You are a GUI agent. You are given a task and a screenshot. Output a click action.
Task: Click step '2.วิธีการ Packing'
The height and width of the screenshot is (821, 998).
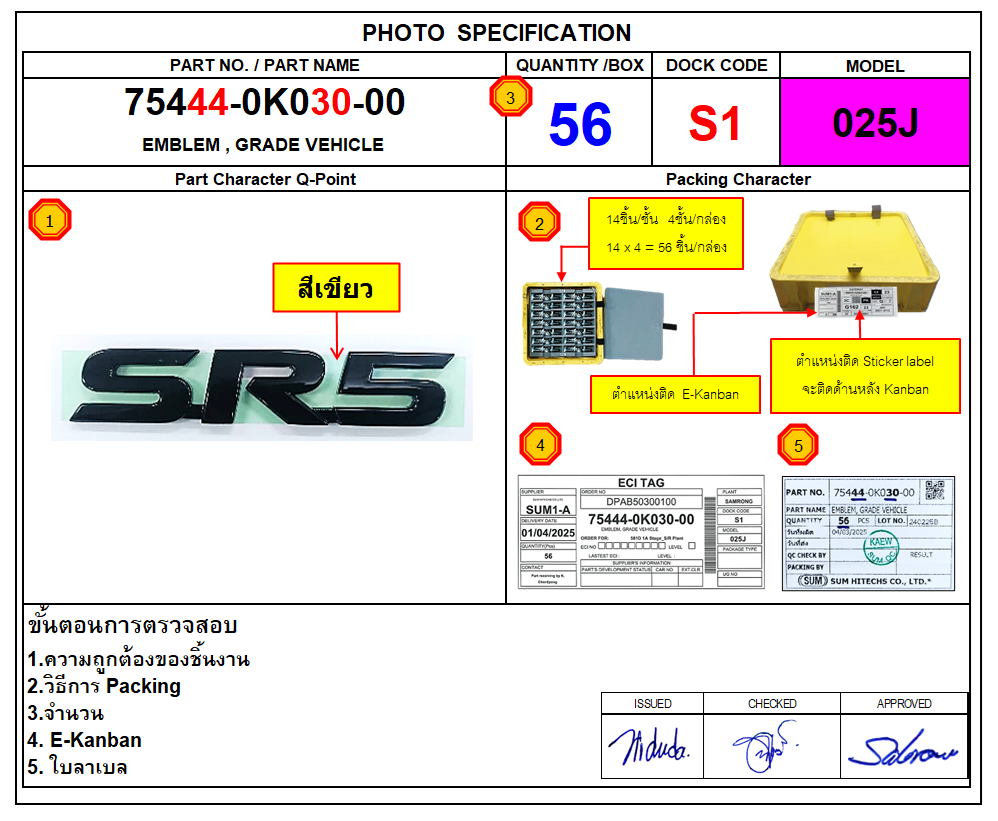[104, 686]
